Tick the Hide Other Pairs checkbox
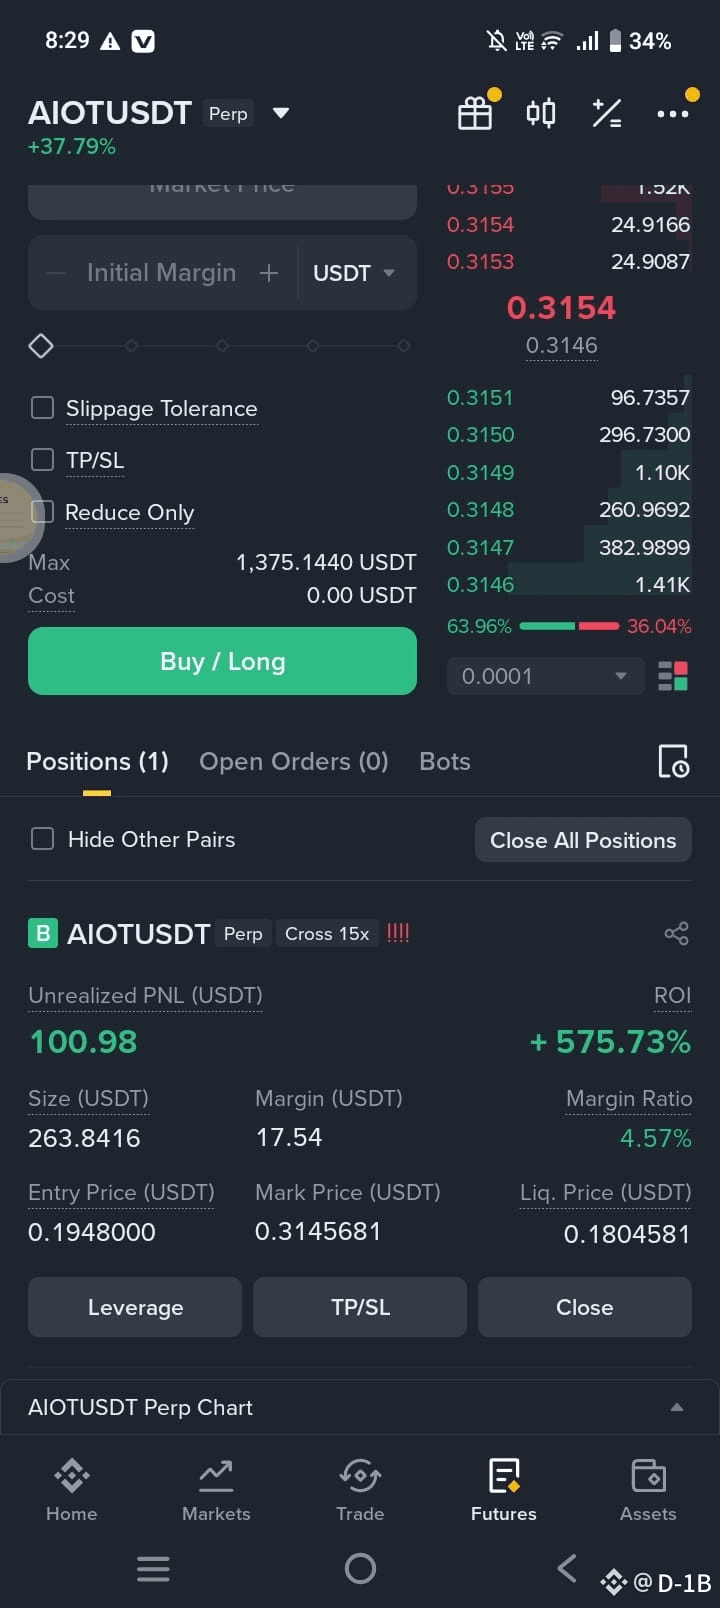 [42, 839]
